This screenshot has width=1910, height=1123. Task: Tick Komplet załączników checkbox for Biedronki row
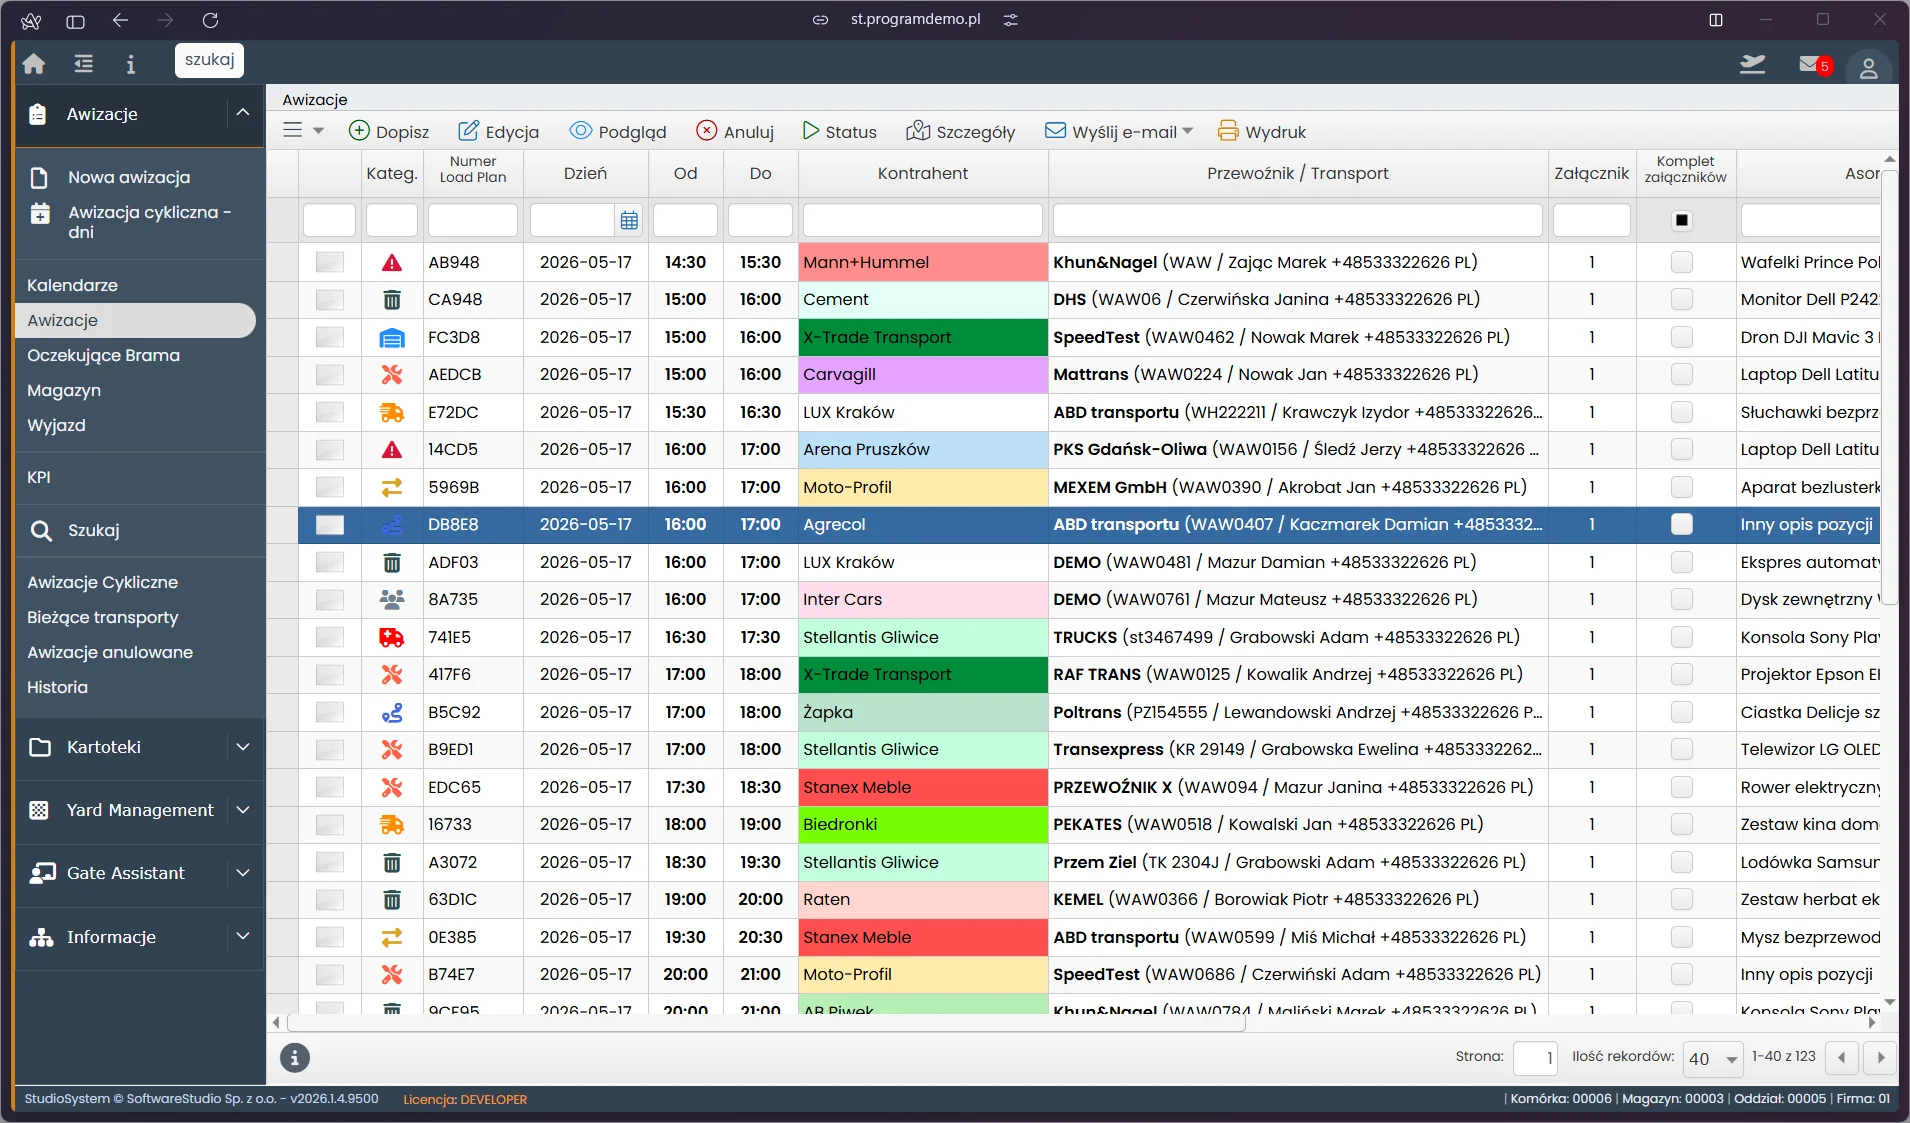click(x=1682, y=824)
